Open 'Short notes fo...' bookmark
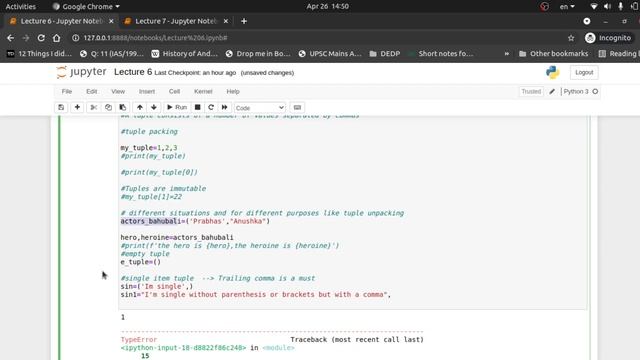This screenshot has width=640, height=360. coord(441,53)
